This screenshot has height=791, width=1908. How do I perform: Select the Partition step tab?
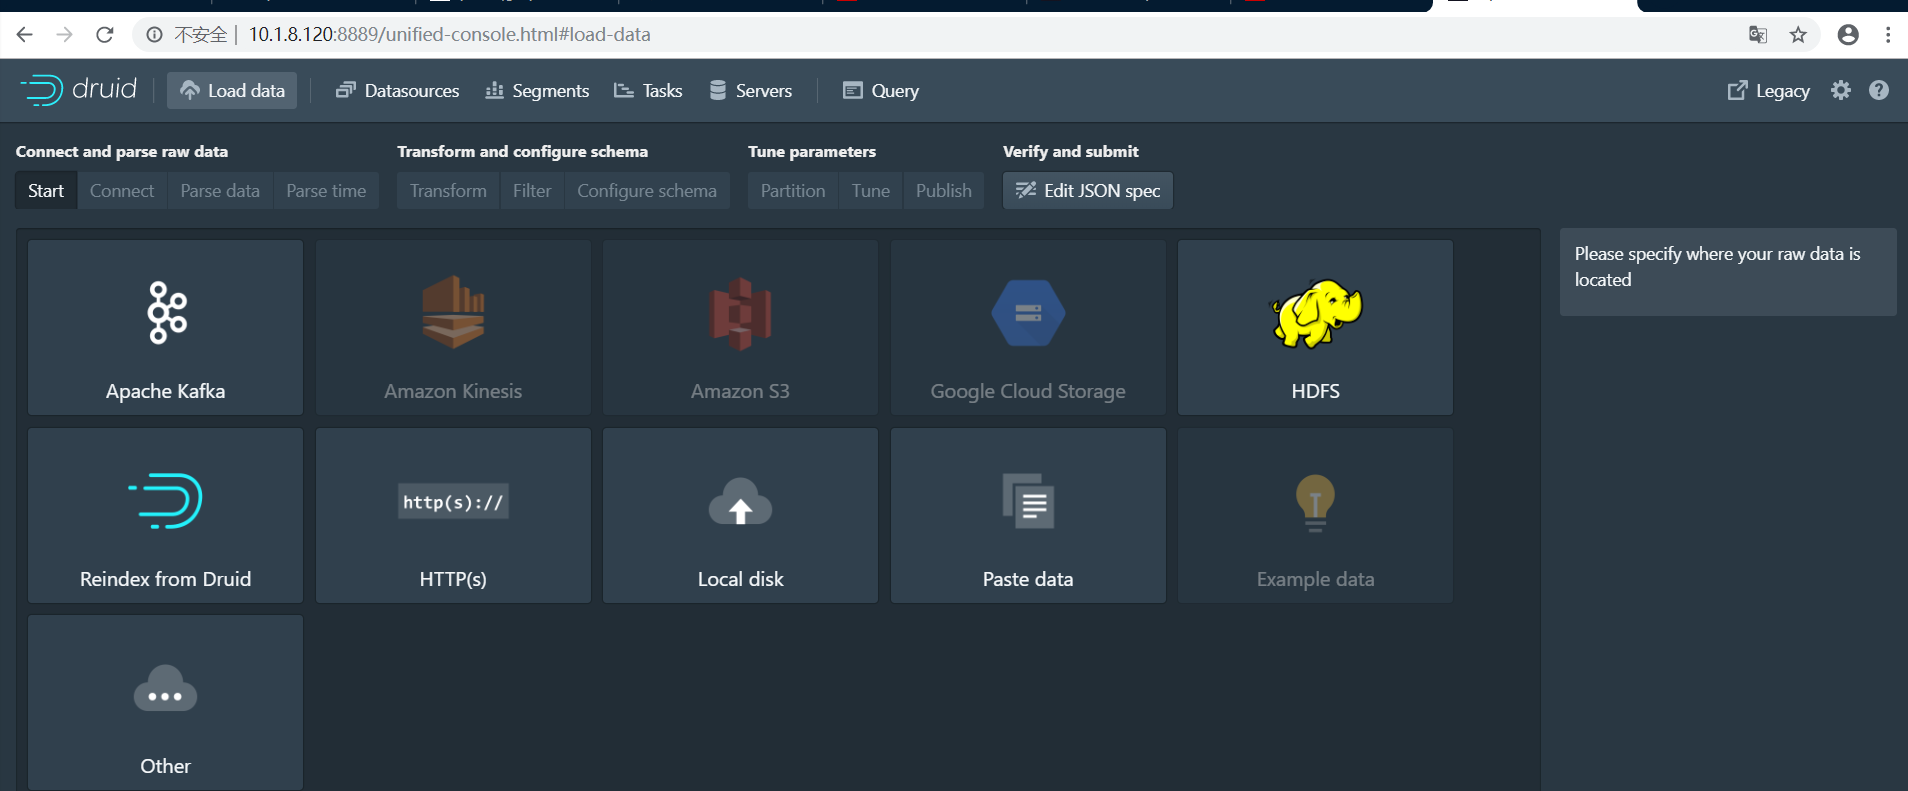(x=793, y=190)
